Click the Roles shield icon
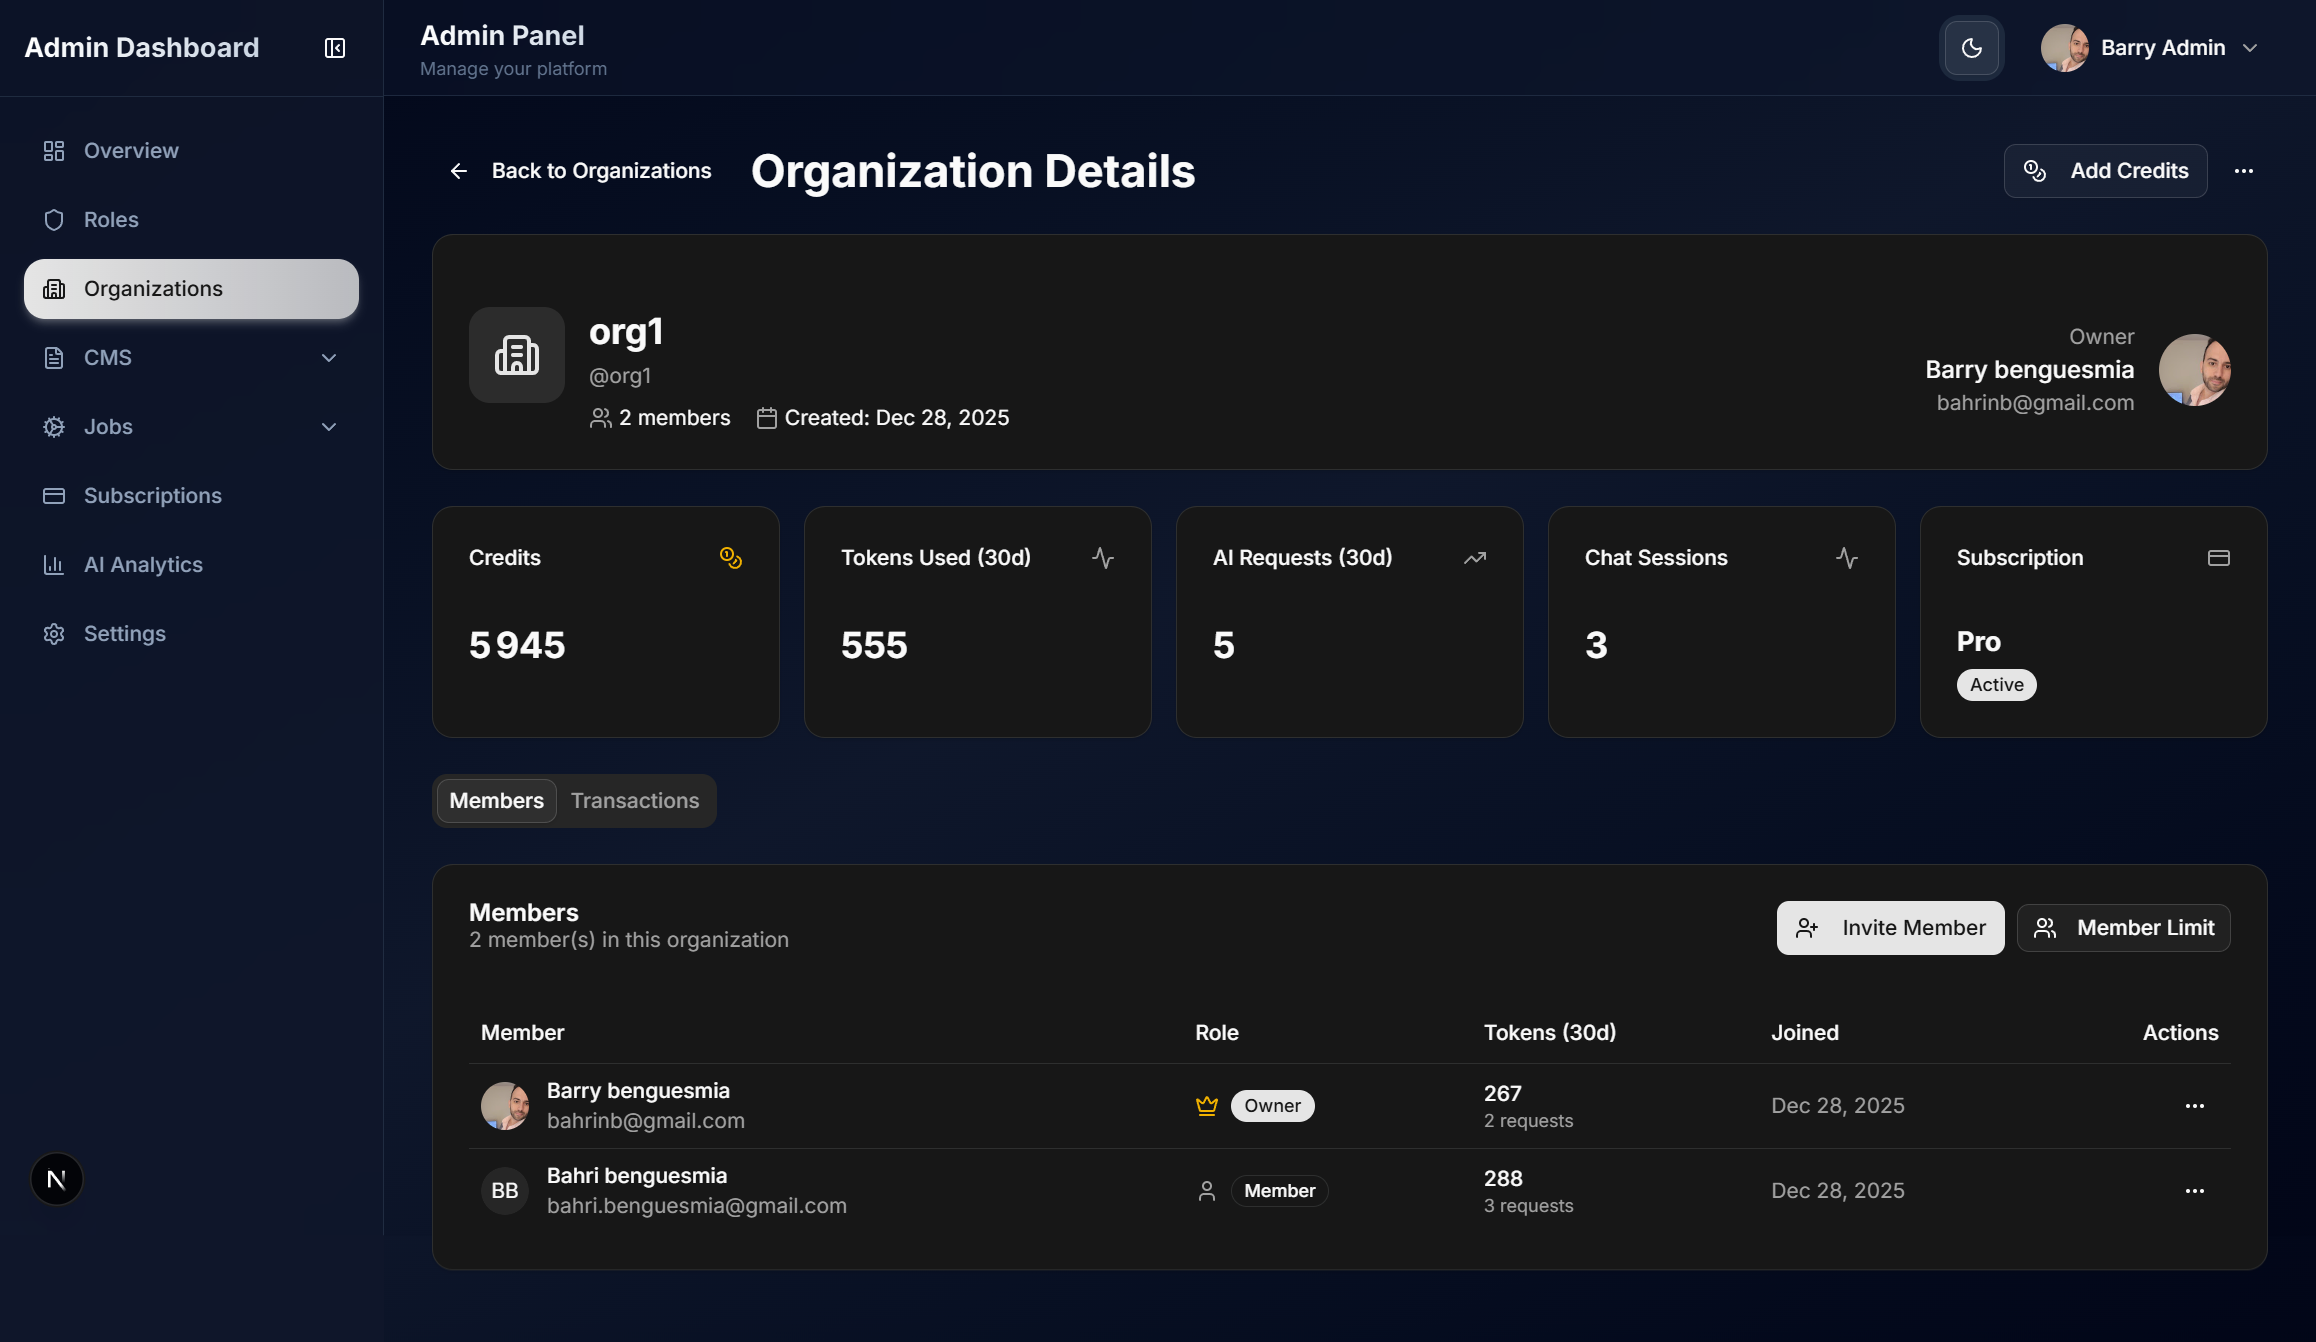 point(54,220)
